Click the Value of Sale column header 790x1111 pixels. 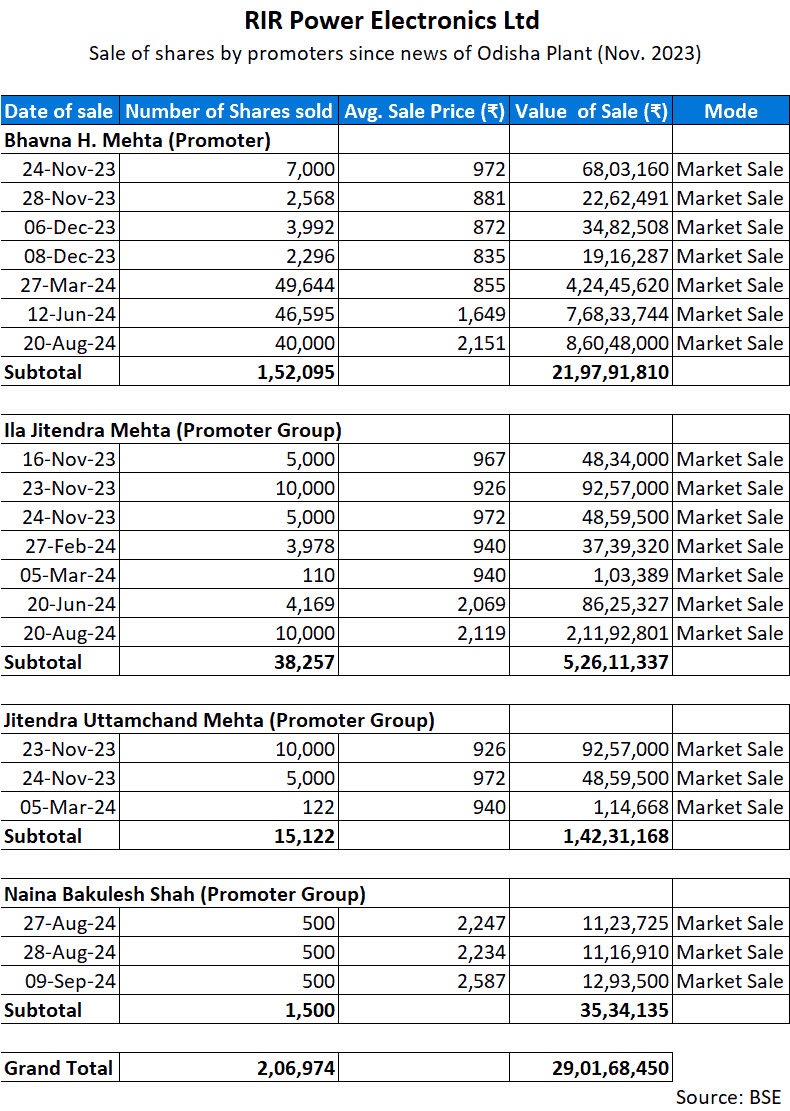[591, 111]
